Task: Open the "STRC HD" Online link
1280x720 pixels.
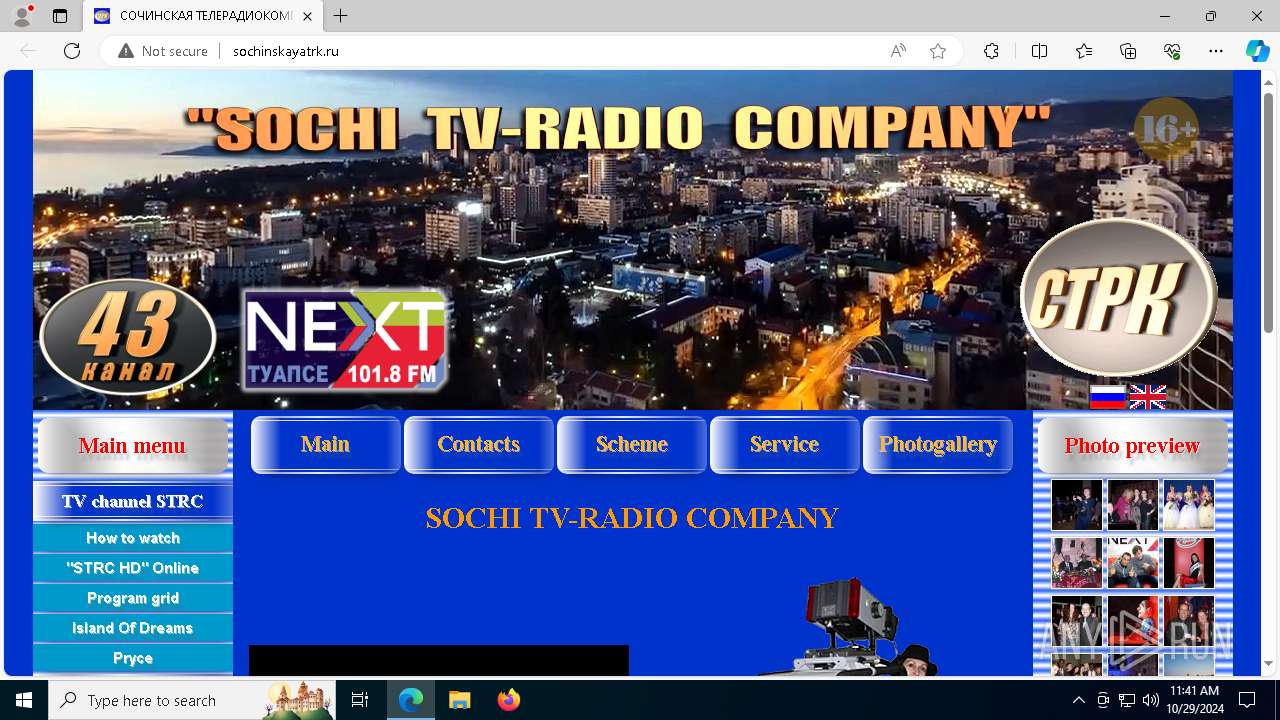Action: pos(133,568)
